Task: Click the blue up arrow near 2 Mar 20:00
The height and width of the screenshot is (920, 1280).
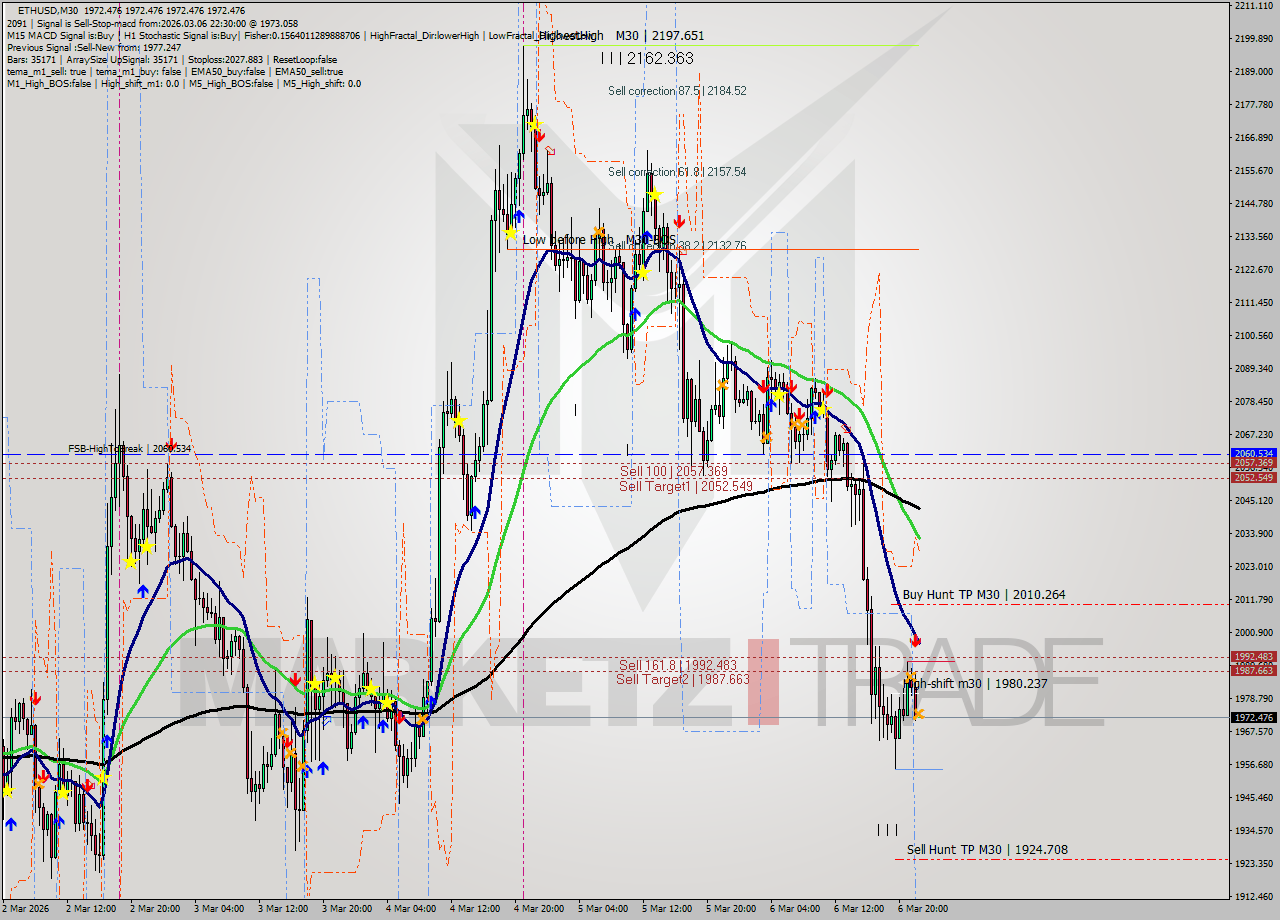Action: tap(143, 590)
